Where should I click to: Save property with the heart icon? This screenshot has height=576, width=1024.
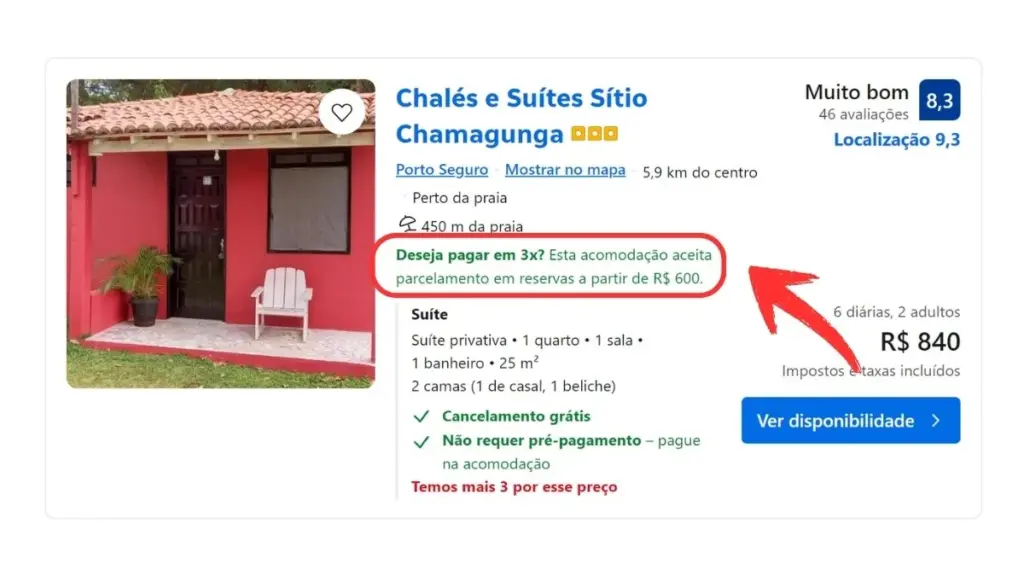point(342,112)
